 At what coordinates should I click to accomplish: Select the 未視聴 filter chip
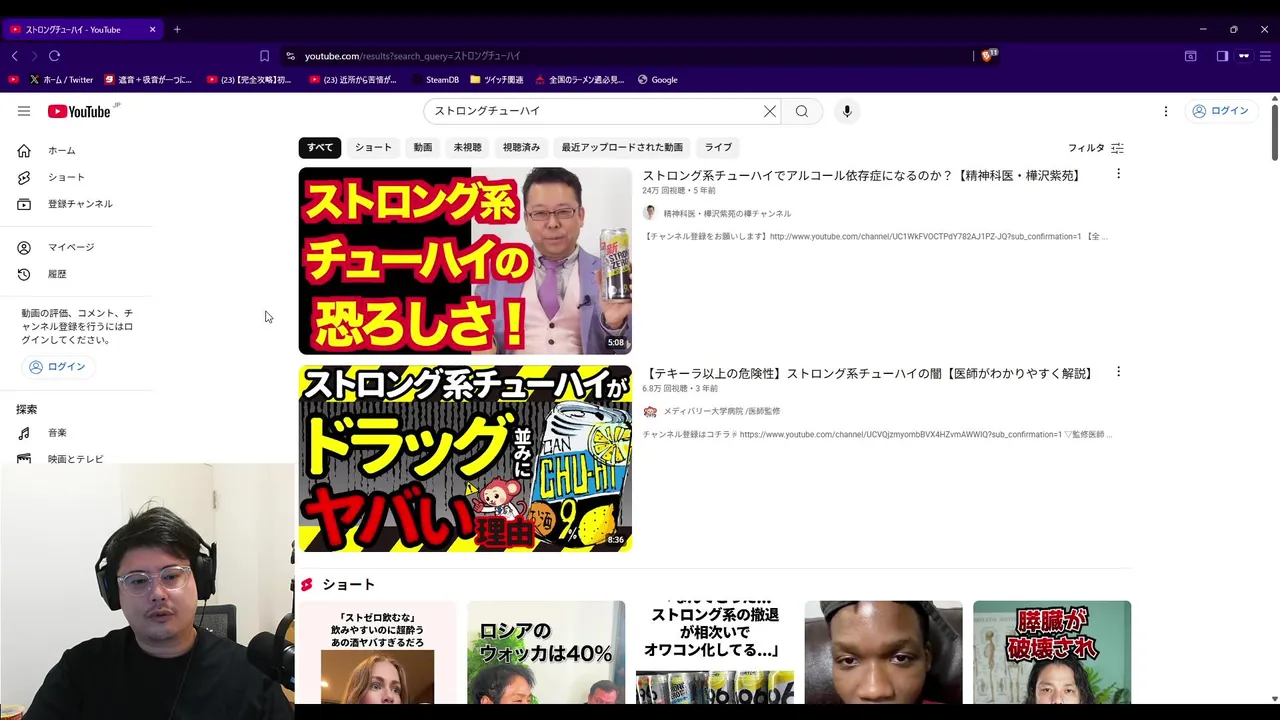point(467,148)
